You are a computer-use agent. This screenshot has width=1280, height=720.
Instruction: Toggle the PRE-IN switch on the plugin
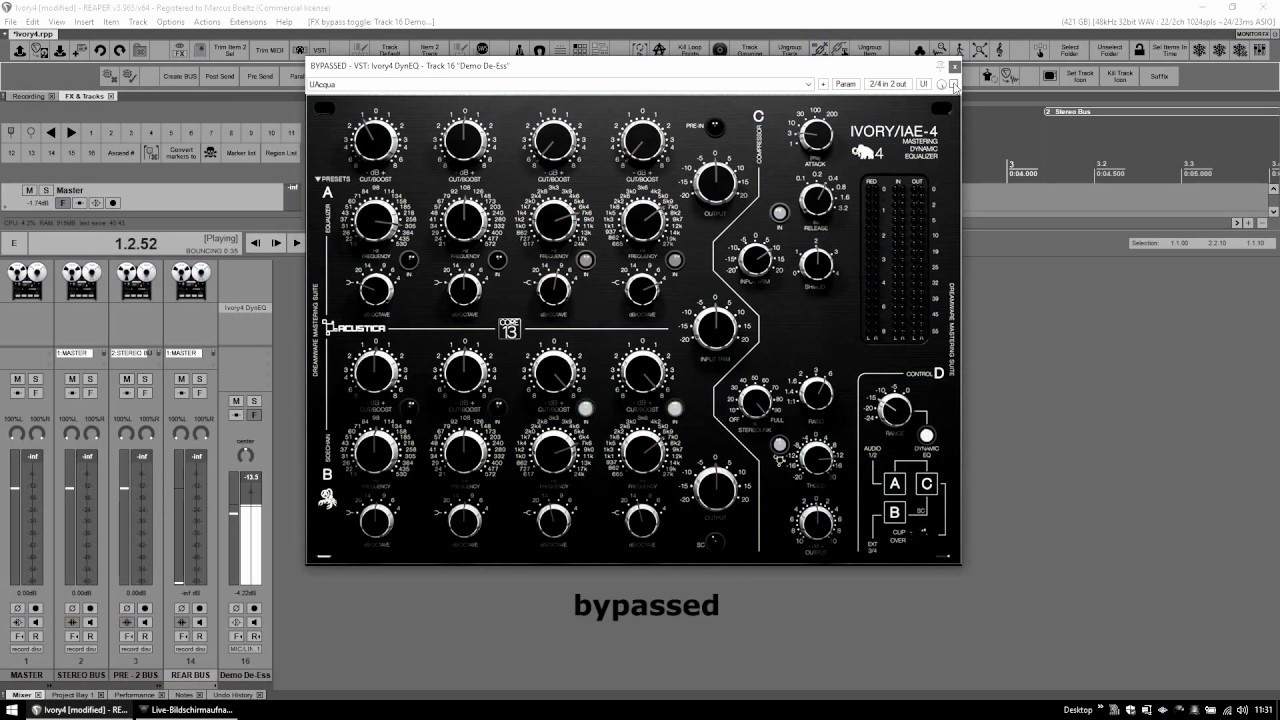point(715,126)
